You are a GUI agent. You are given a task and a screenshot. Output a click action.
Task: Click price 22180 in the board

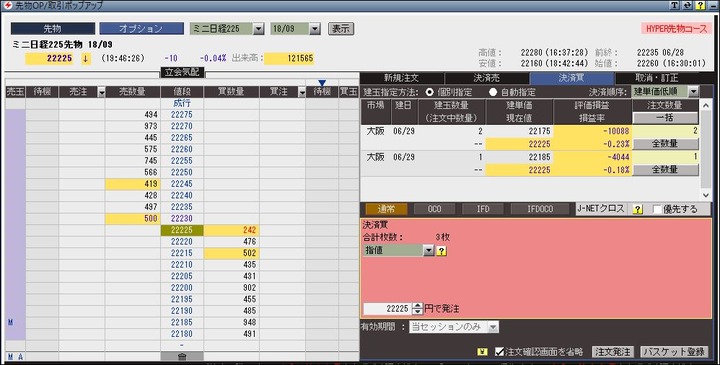pos(182,334)
